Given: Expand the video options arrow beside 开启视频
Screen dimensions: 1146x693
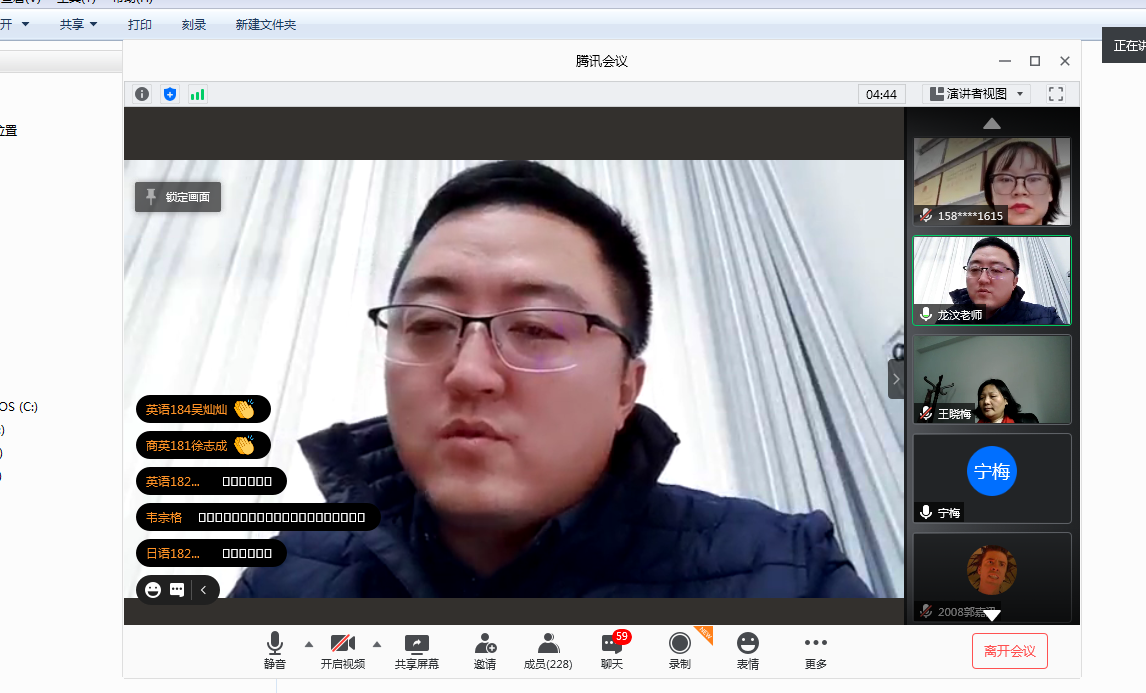Looking at the screenshot, I should point(377,643).
